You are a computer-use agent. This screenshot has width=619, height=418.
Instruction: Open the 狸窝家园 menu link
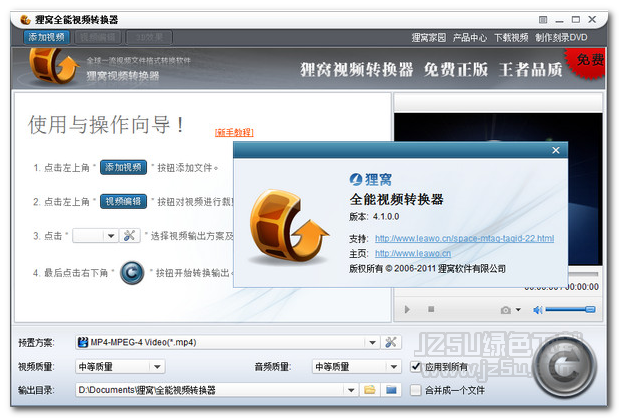[429, 37]
